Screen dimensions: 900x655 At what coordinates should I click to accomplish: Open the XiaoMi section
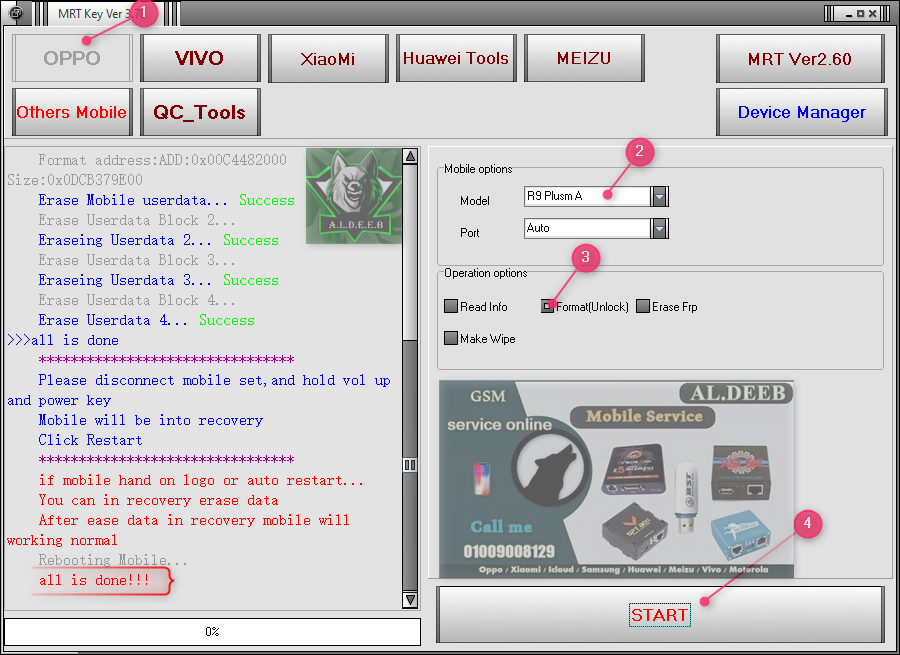[328, 58]
